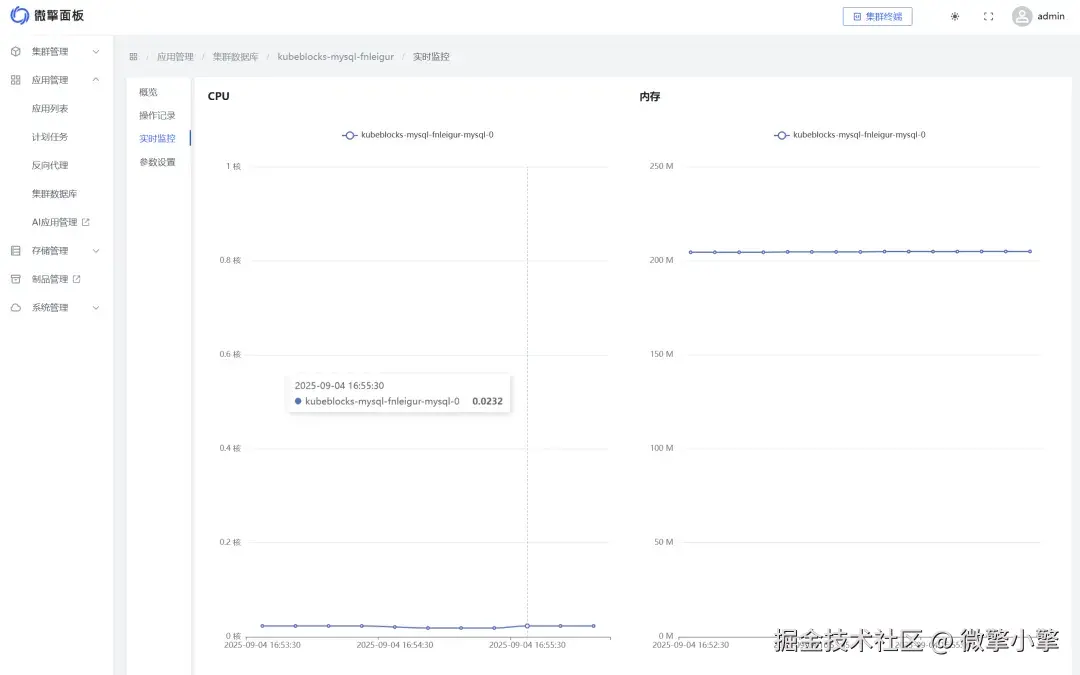The height and width of the screenshot is (675, 1080).
Task: Open the 集群终端 button
Action: 878,17
